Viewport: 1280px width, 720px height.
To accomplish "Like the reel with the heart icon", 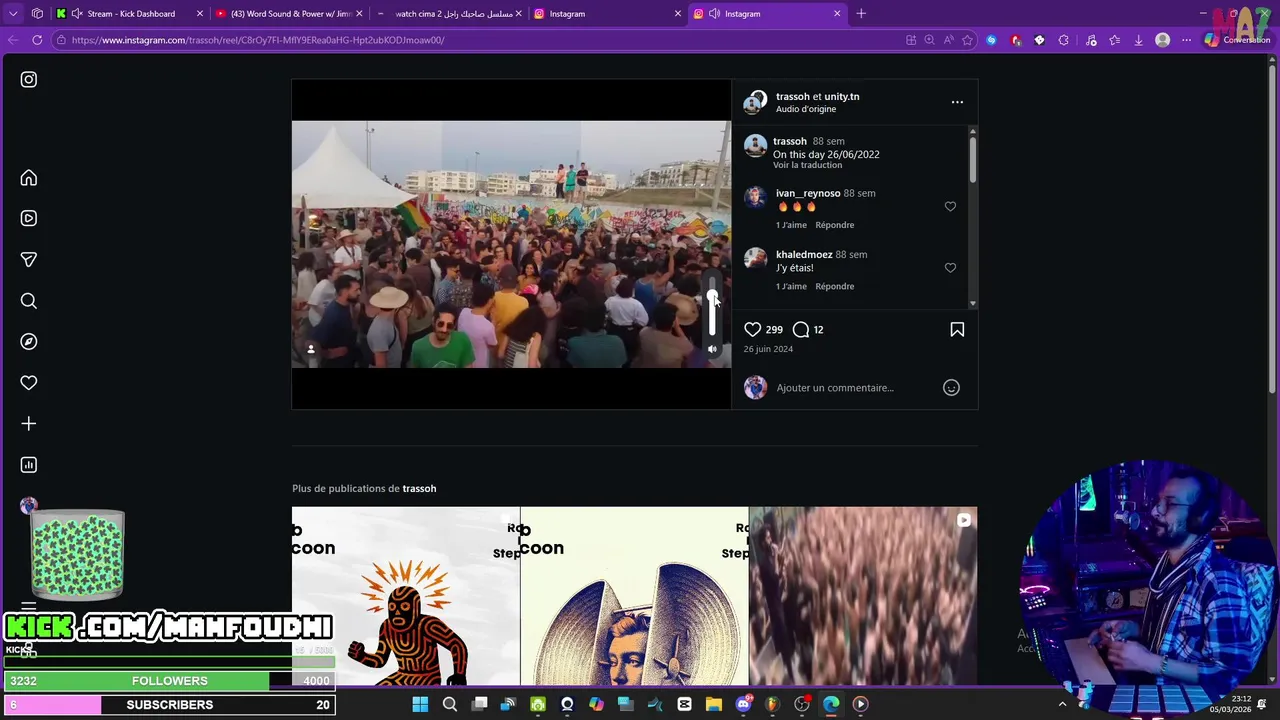I will [x=753, y=329].
